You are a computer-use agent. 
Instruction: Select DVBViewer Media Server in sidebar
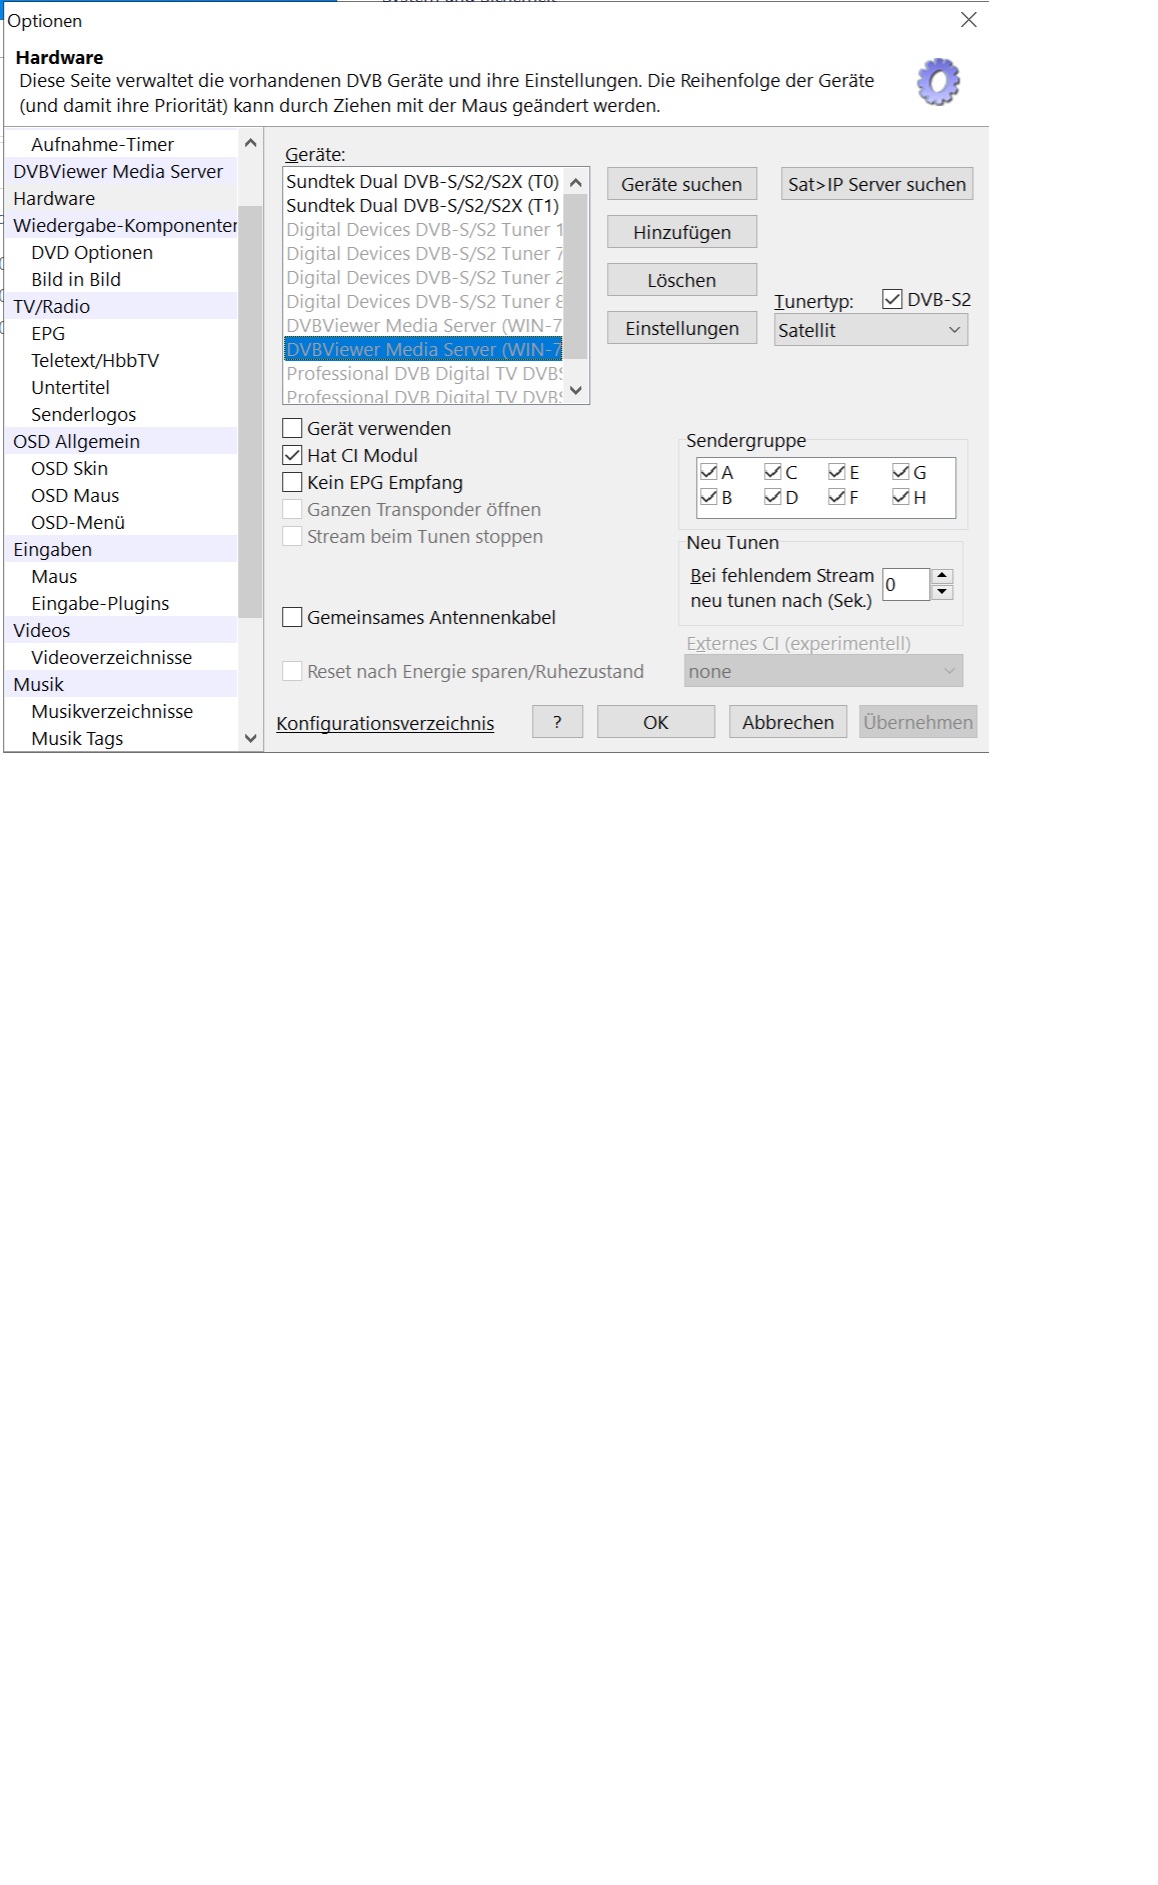(x=118, y=172)
